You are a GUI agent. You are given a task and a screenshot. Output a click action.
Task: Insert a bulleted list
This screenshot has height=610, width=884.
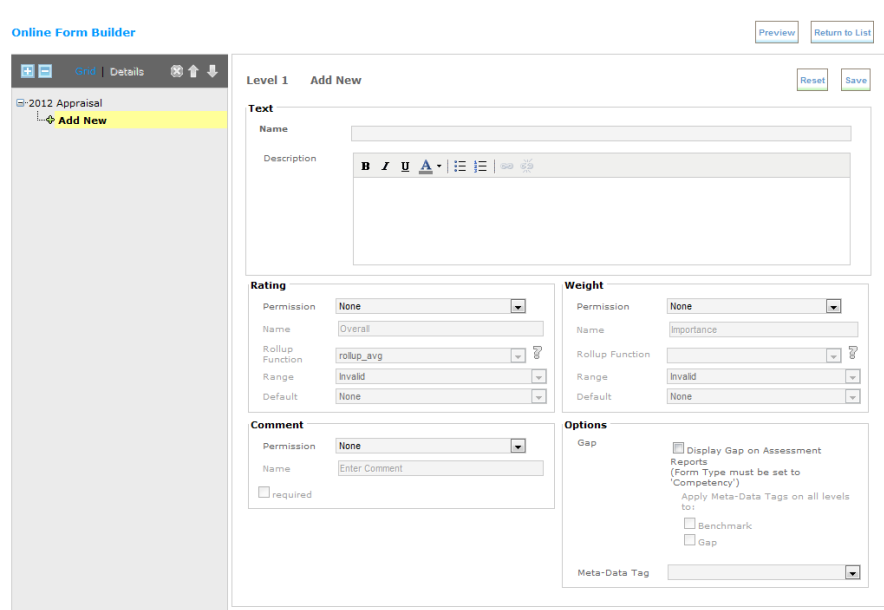pyautogui.click(x=460, y=166)
